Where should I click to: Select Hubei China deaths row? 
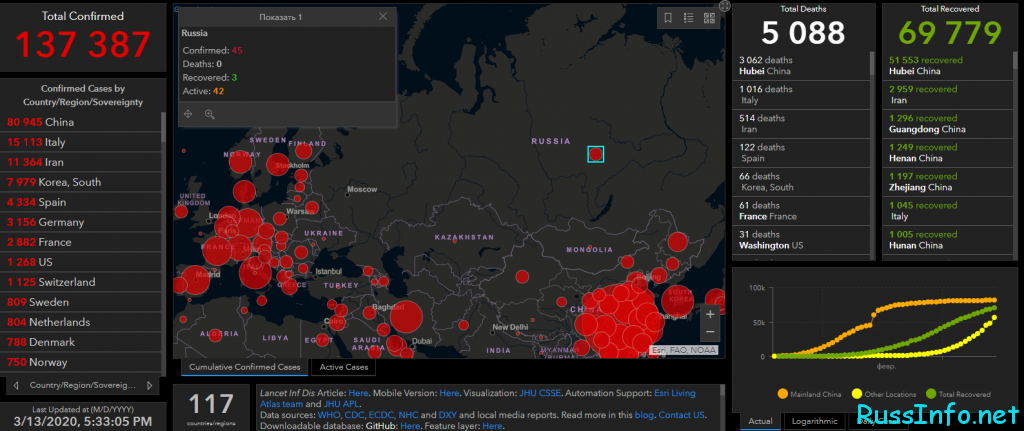pos(801,65)
